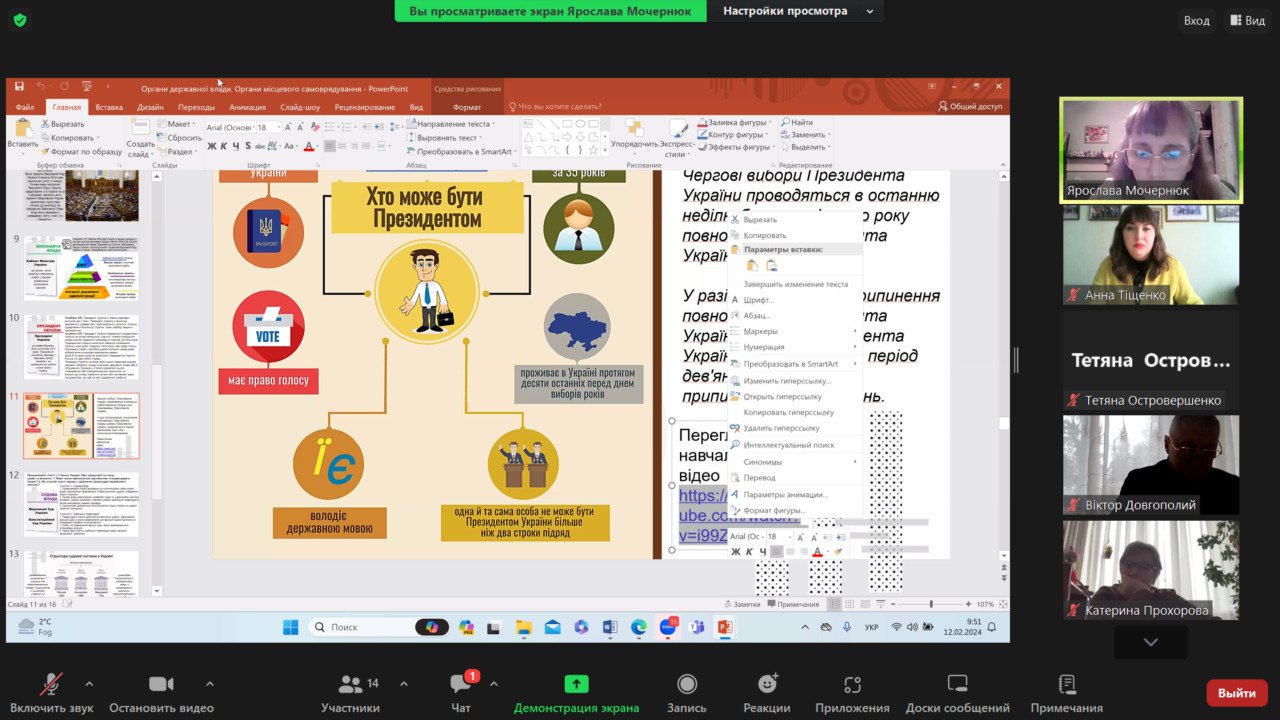This screenshot has width=1280, height=720.
Task: Click Windows Start button
Action: pyautogui.click(x=290, y=627)
